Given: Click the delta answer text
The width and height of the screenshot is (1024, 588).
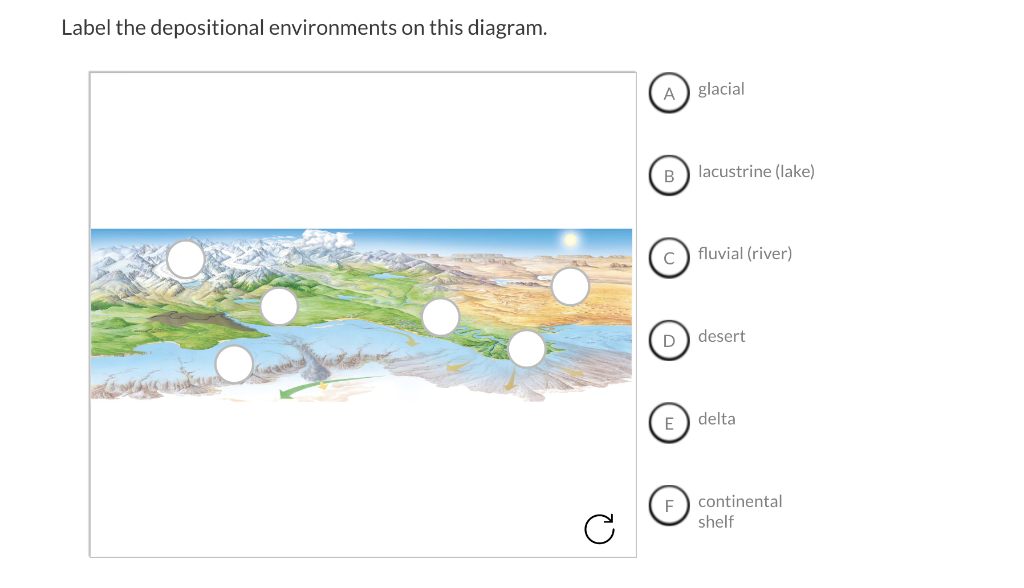Looking at the screenshot, I should pos(718,418).
